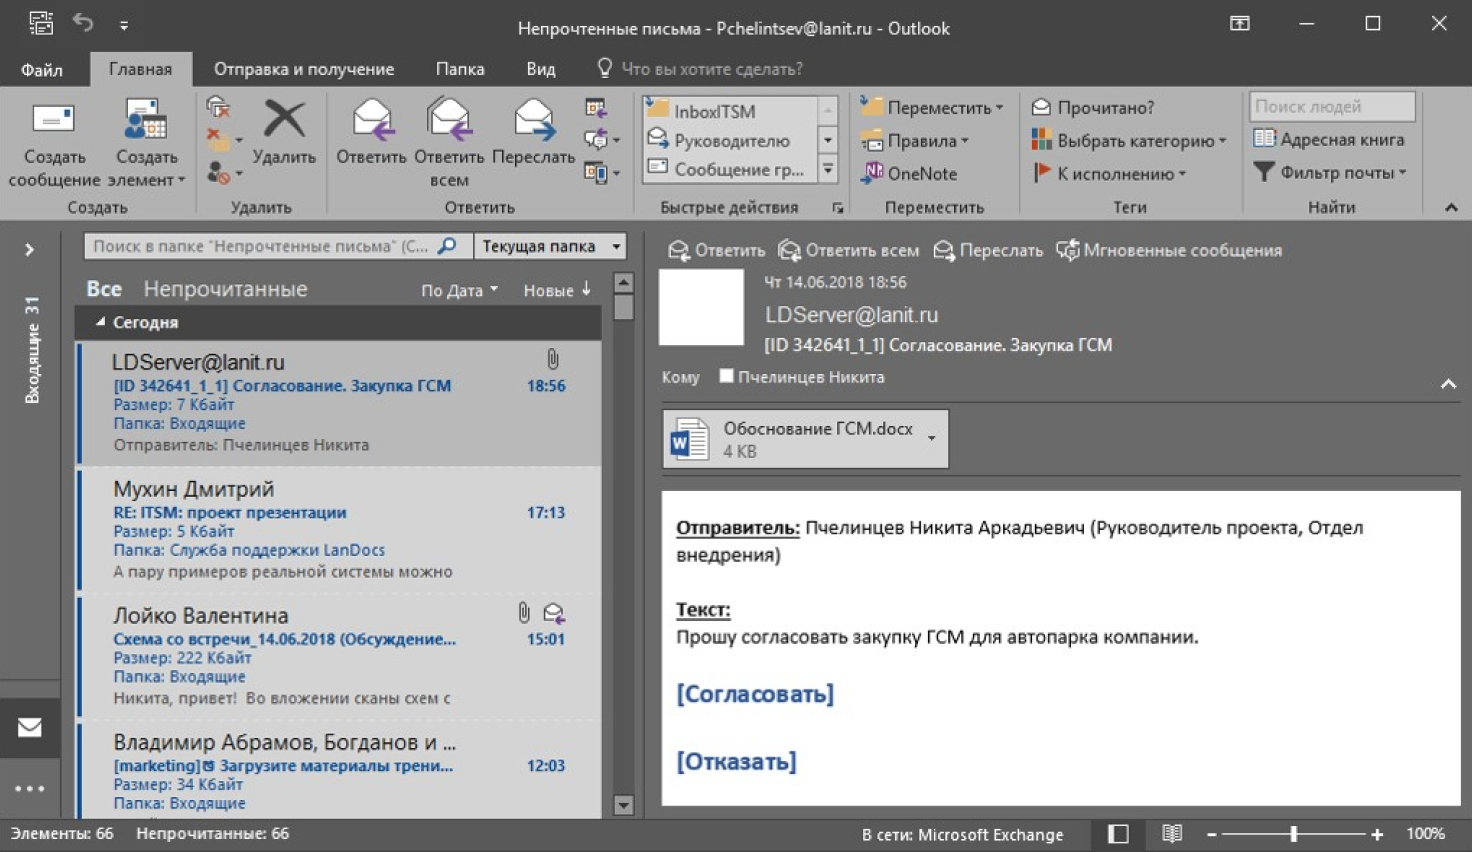Open the К исполнению flag dropdown
1472x852 pixels.
point(1109,173)
